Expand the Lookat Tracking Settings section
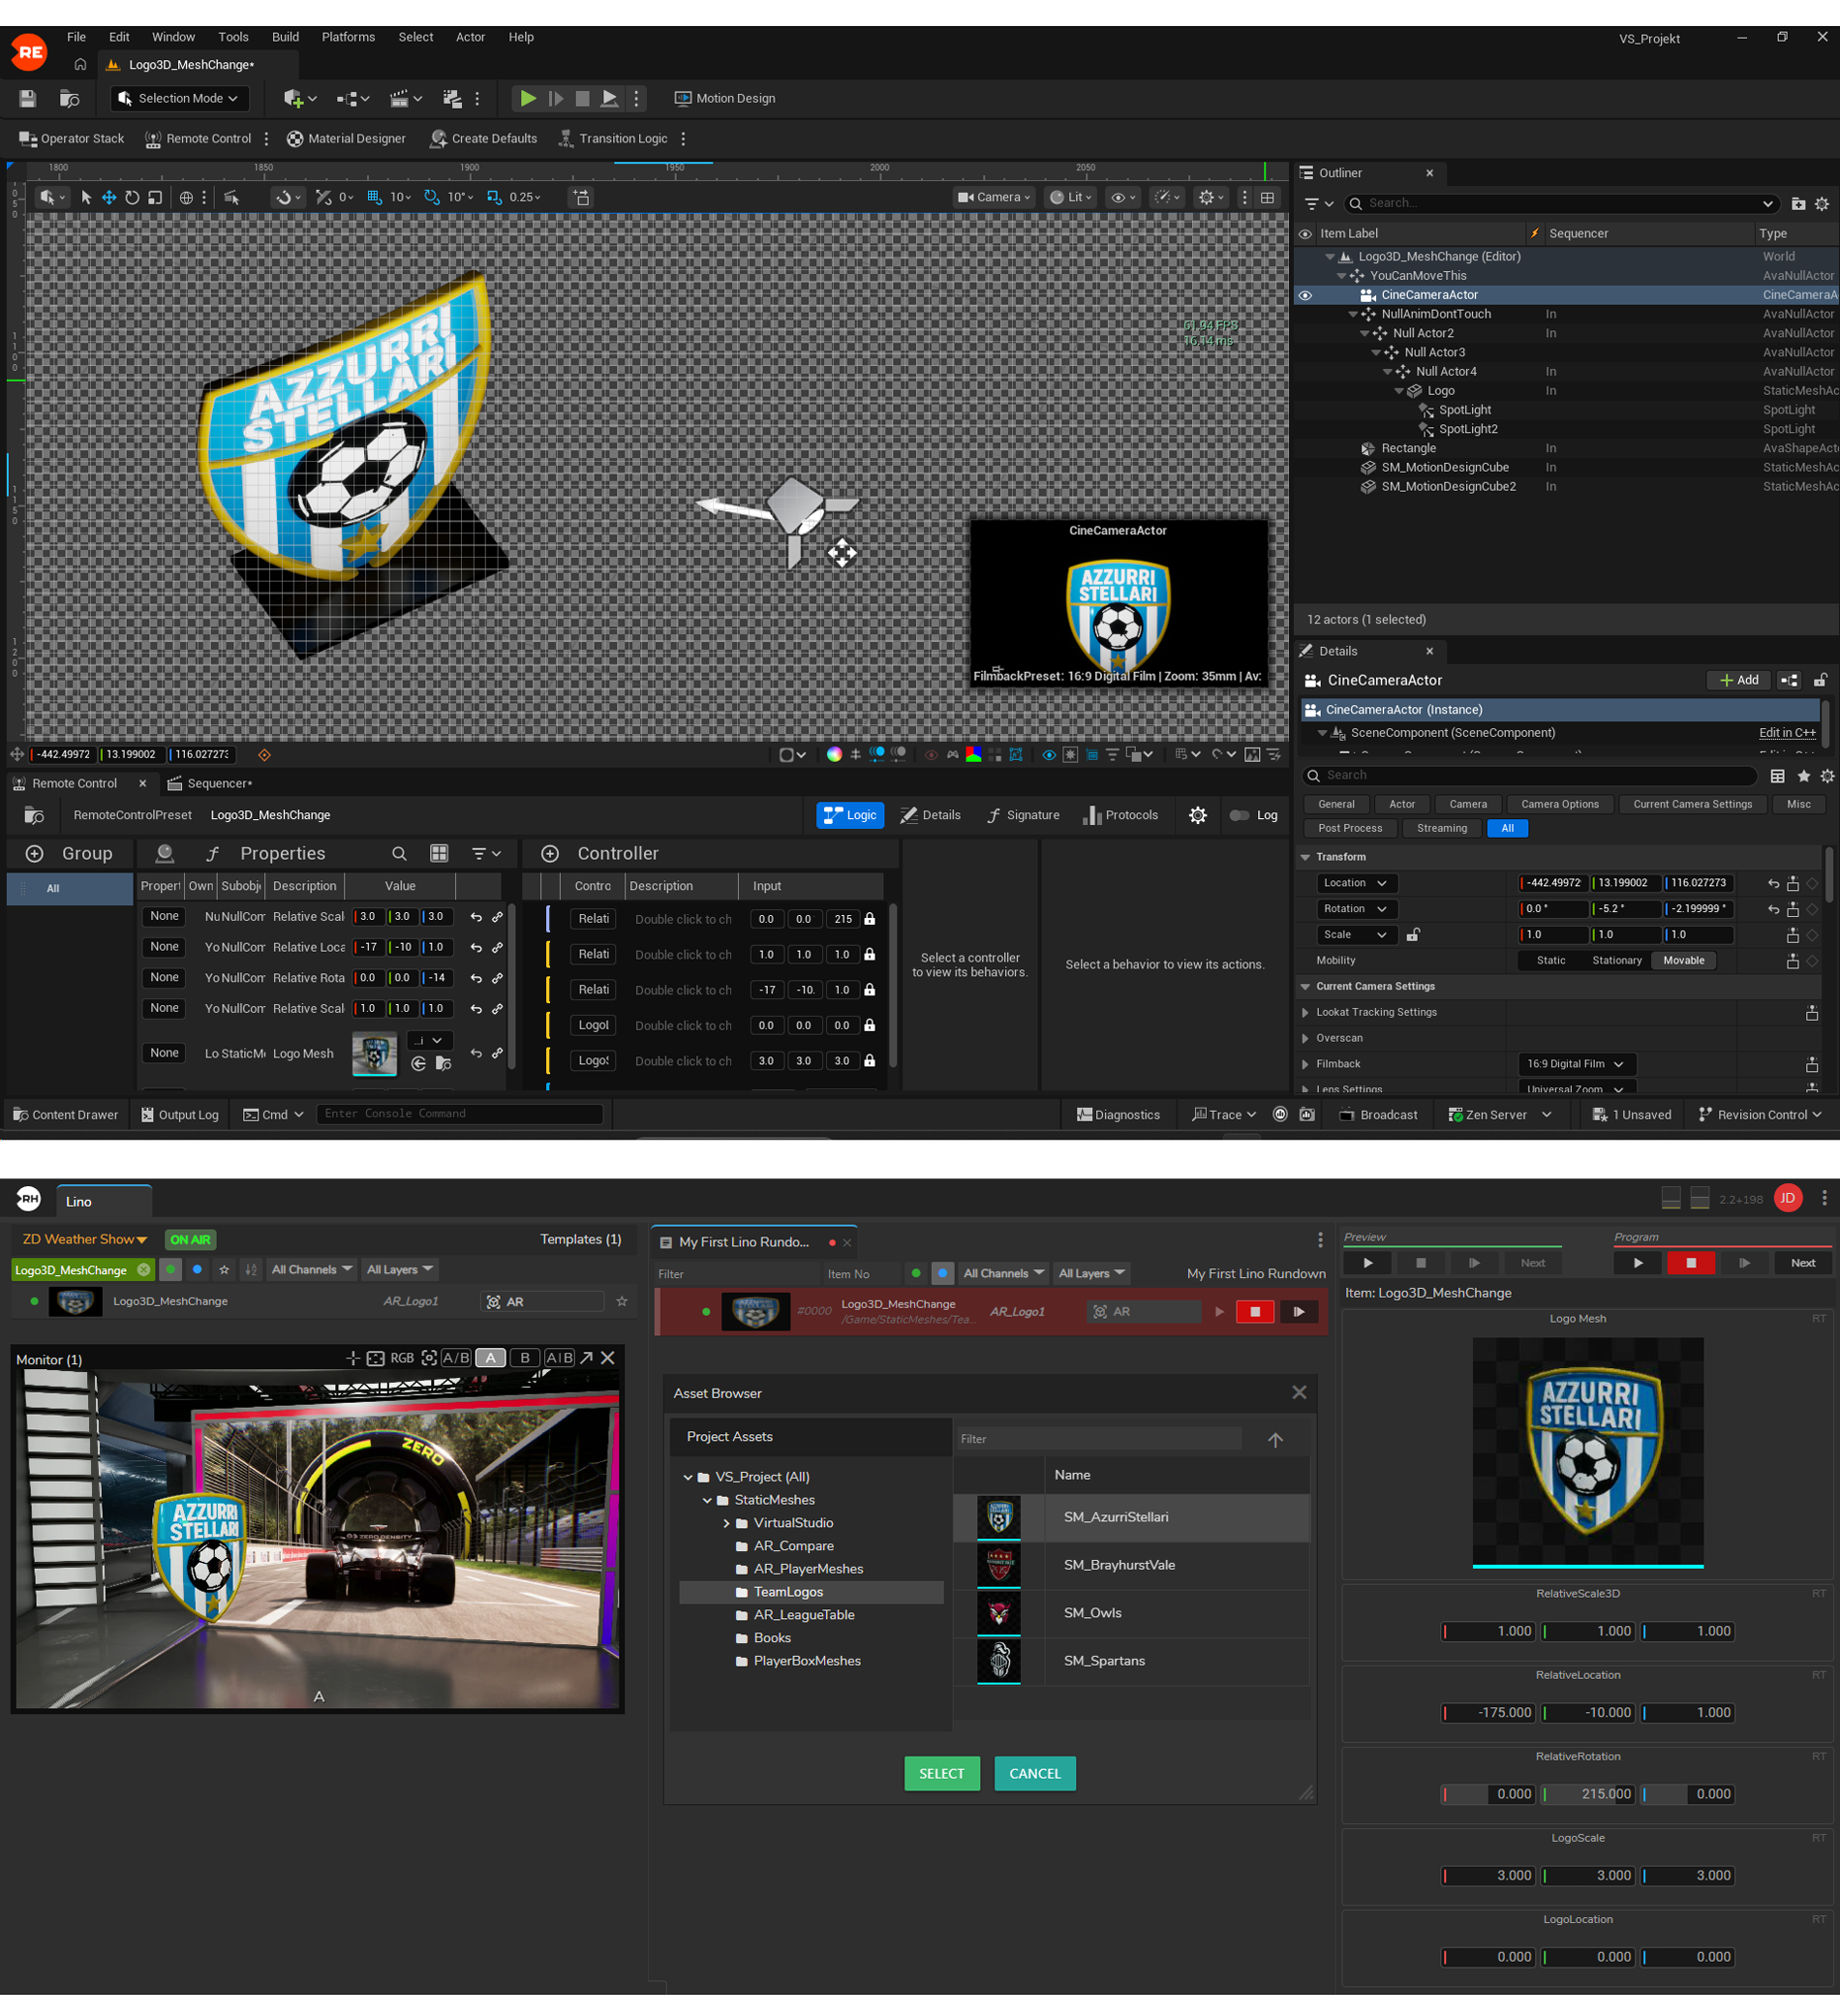The image size is (1840, 2016). tap(1305, 1013)
